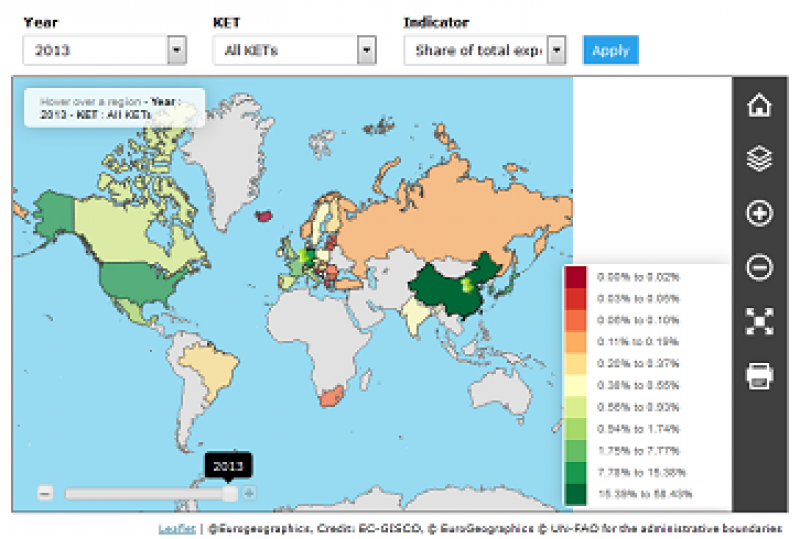Screen dimensions: 800x539
Task: Expand the KET dropdown showing All KETs
Action: tap(294, 50)
